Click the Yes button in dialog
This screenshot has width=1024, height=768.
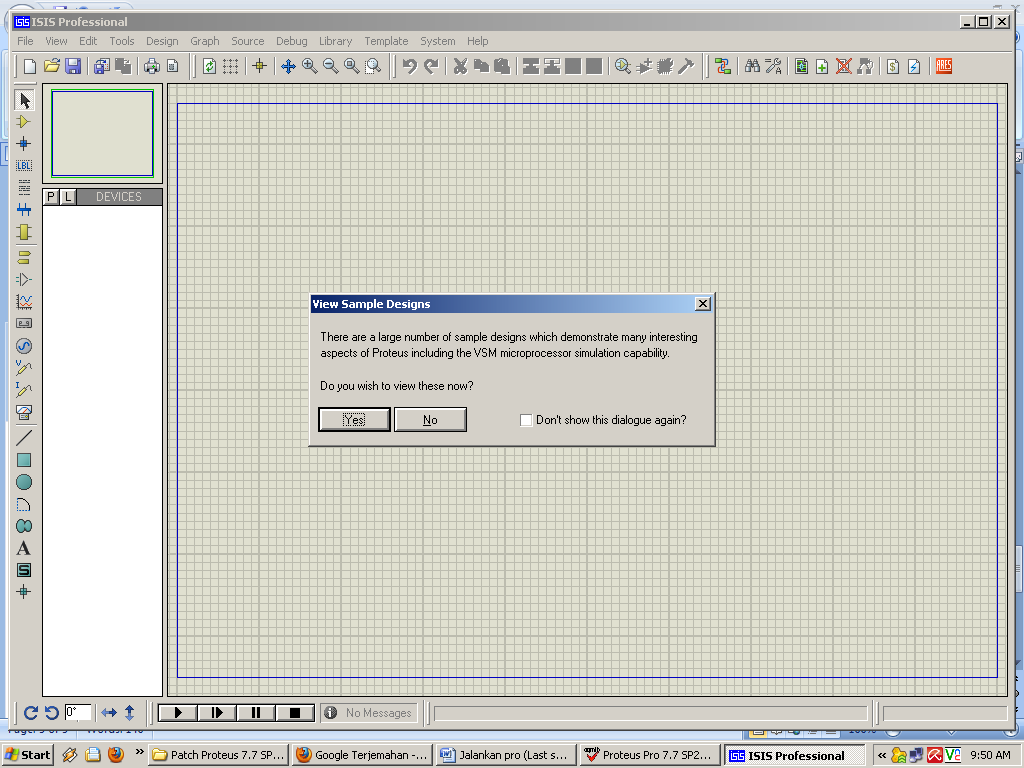354,420
